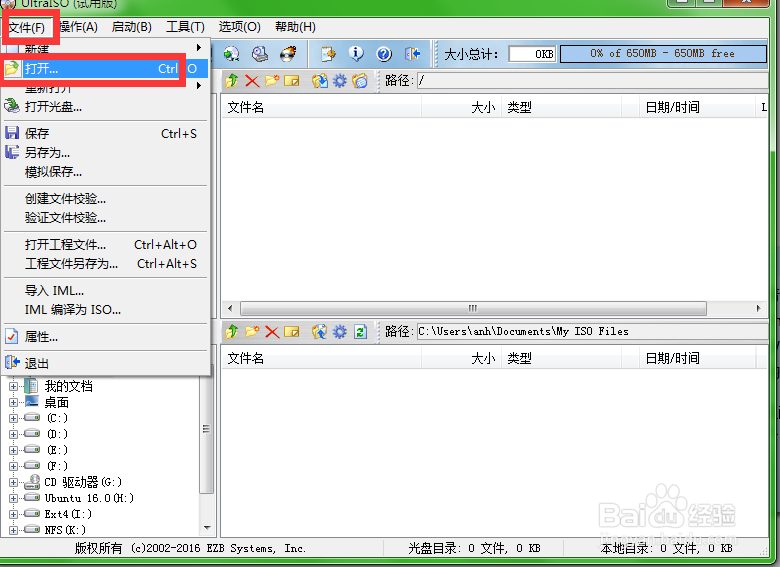Screen dimensions: 780x567
Task: Click the folder-with-list icon in image pane toolbar
Action: tap(360, 81)
